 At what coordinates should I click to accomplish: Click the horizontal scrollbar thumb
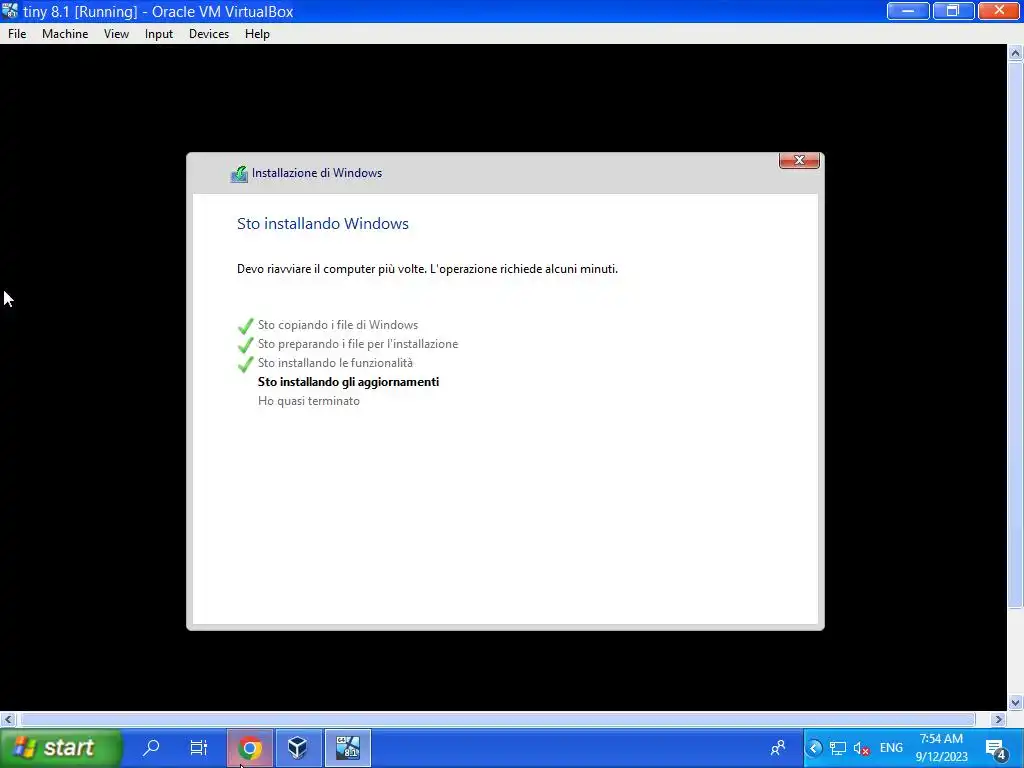[x=498, y=719]
